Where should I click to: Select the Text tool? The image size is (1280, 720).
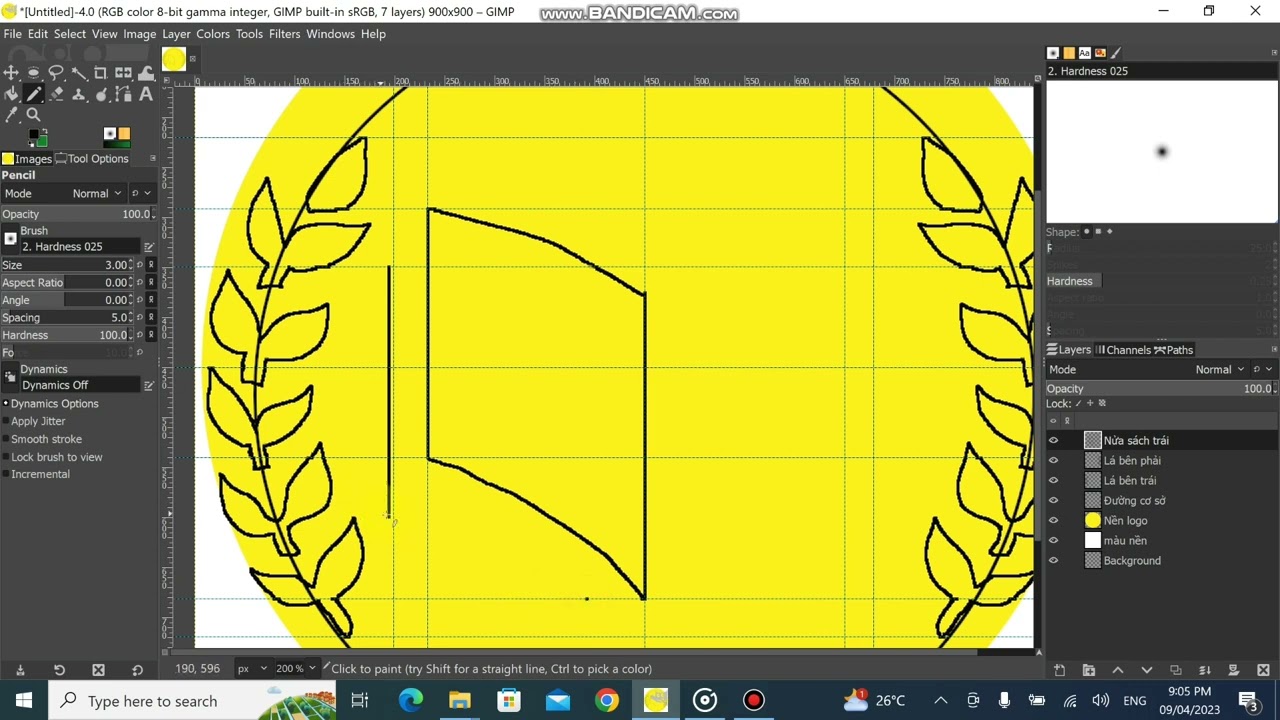(x=146, y=94)
